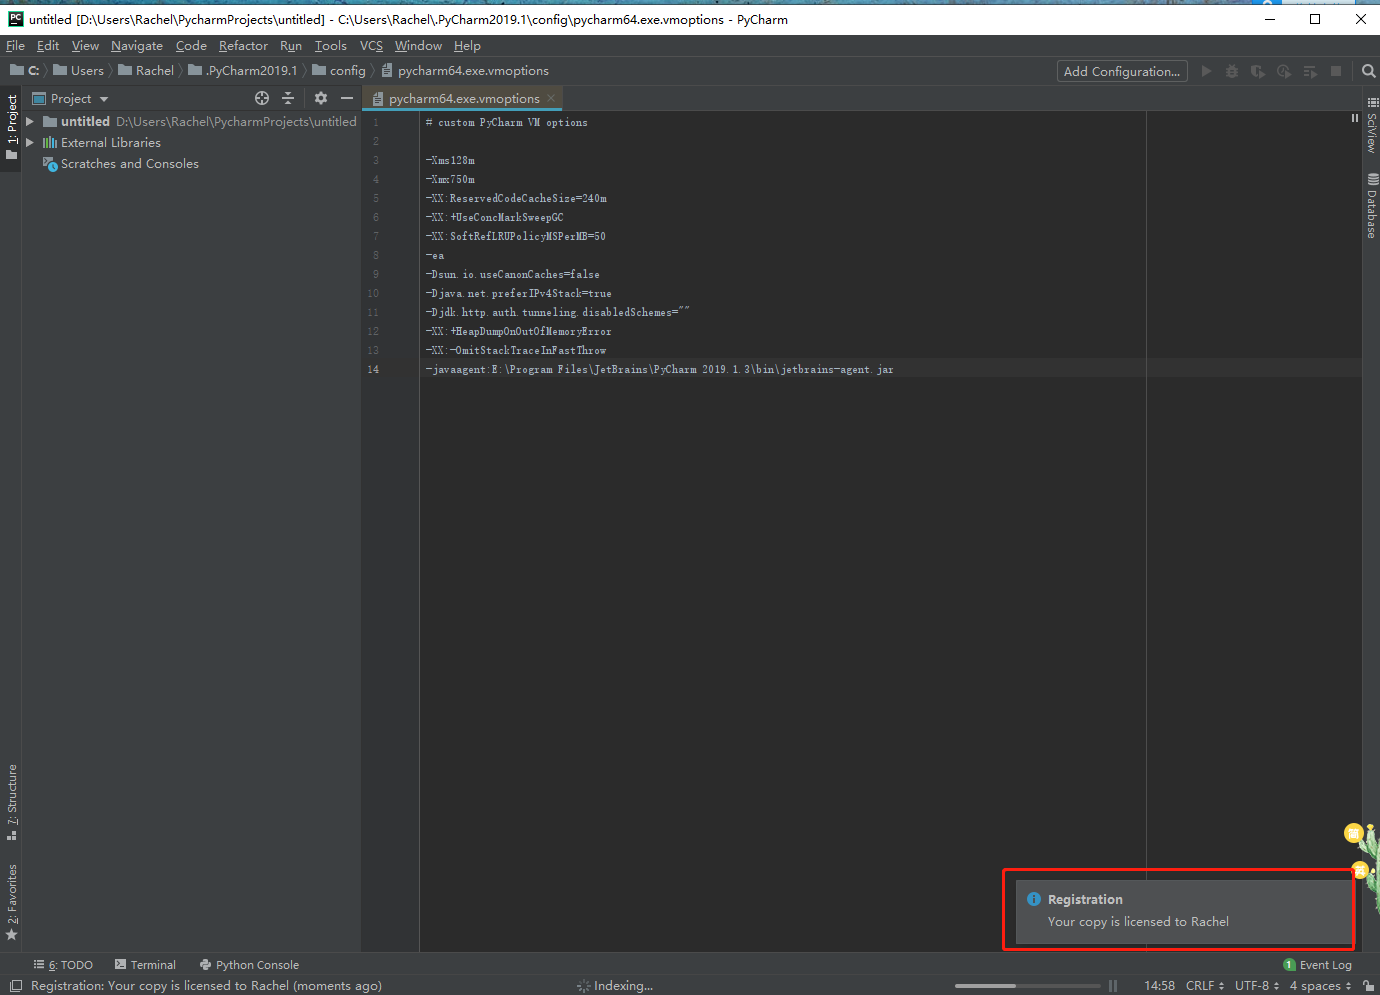Viewport: 1380px width, 995px height.
Task: Click Registration message in status bar
Action: (206, 986)
